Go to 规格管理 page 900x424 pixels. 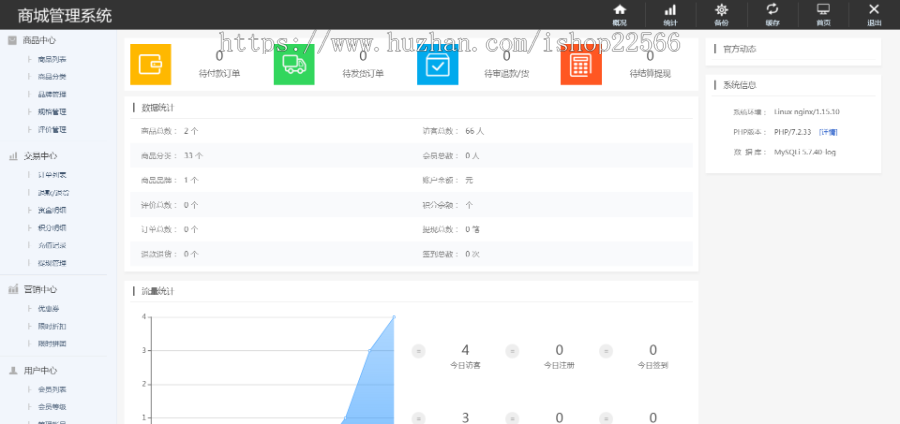(x=52, y=112)
